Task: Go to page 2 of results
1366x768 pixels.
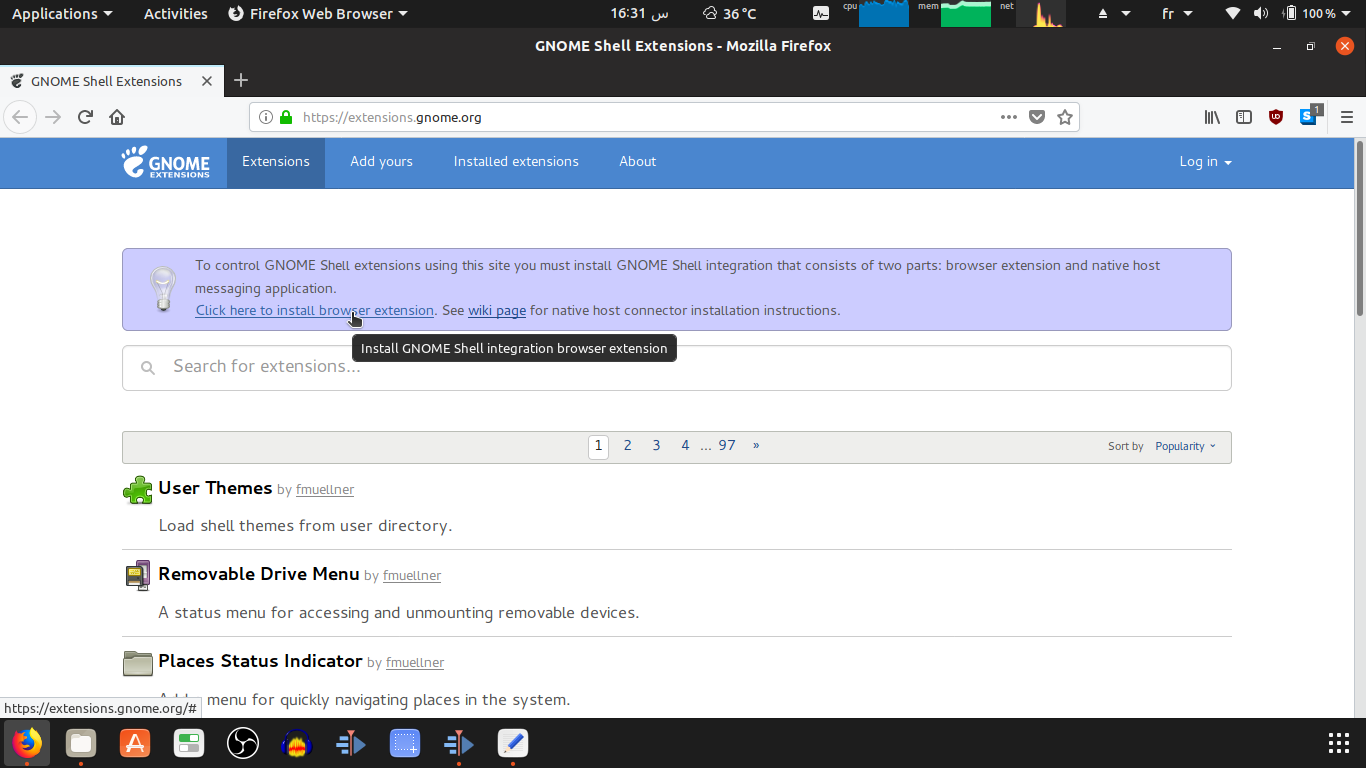Action: pyautogui.click(x=628, y=446)
